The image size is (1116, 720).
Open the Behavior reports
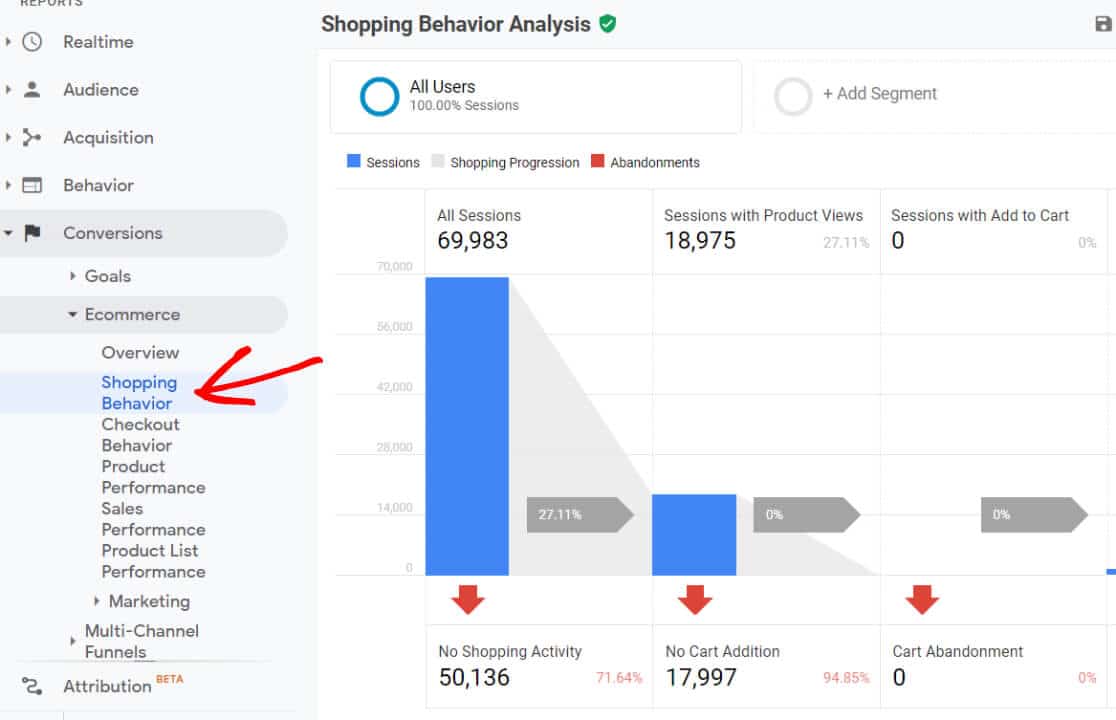98,185
